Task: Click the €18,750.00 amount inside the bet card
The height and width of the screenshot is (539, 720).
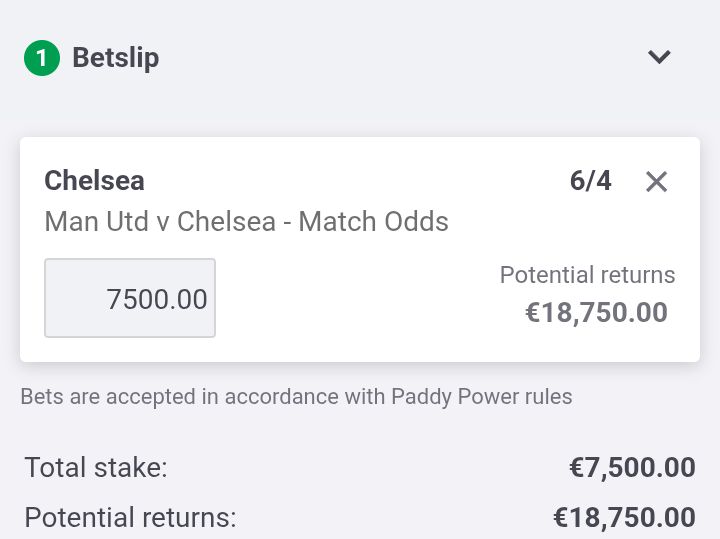Action: point(596,313)
